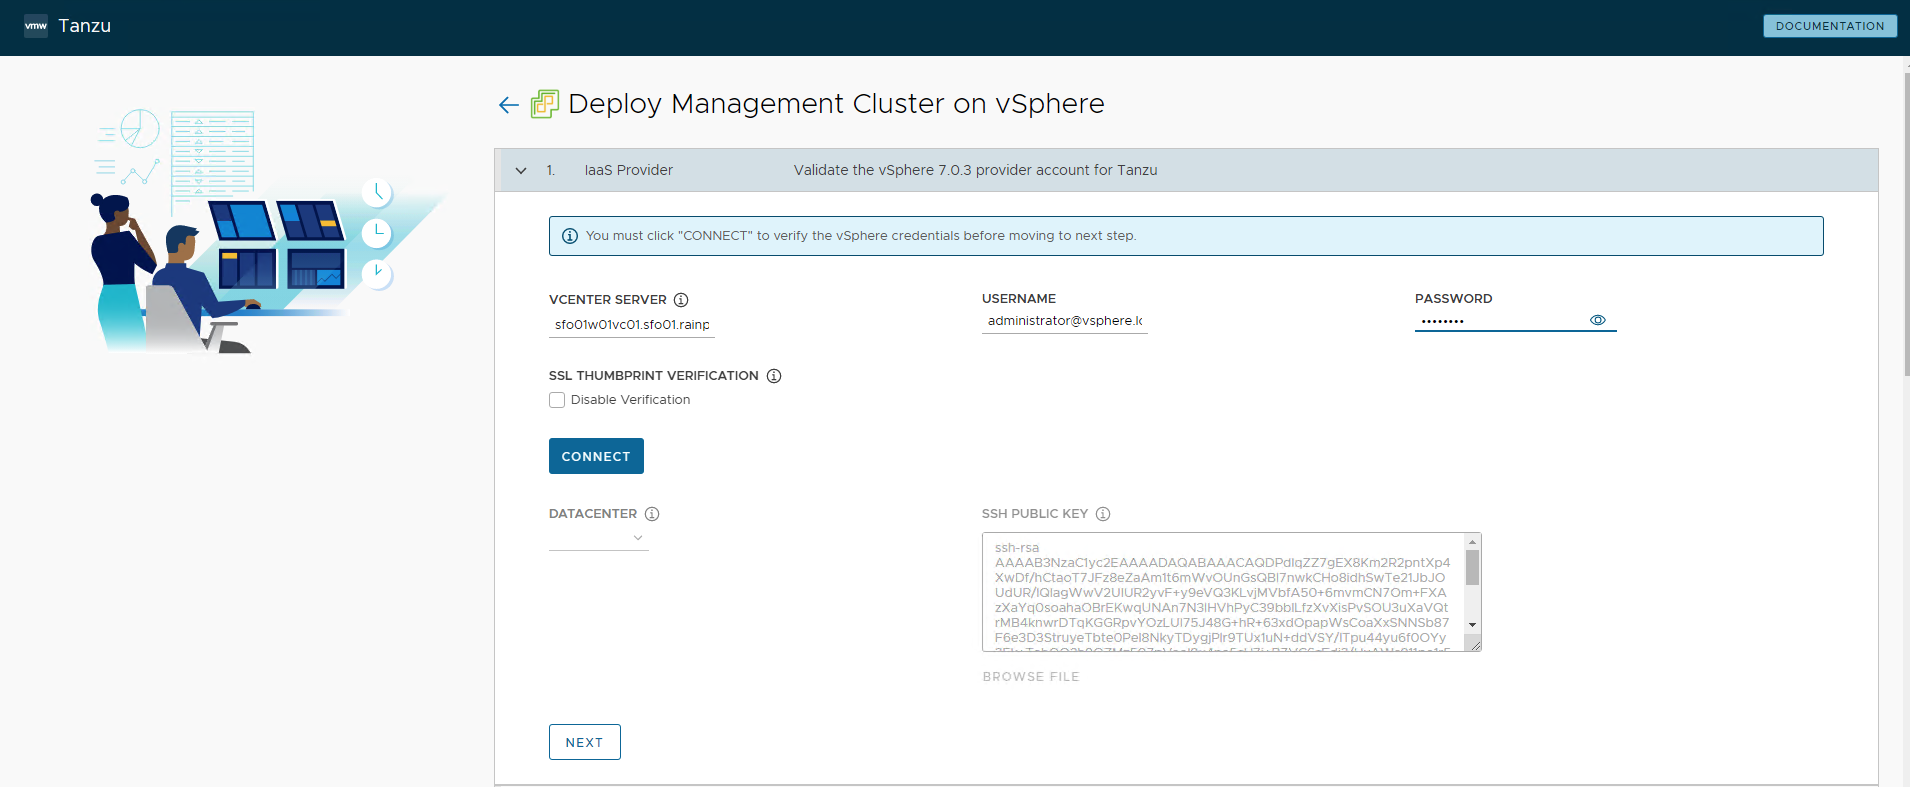Click SSH key textarea scrollbar down arrow
Viewport: 1910px width, 787px height.
(x=1472, y=625)
